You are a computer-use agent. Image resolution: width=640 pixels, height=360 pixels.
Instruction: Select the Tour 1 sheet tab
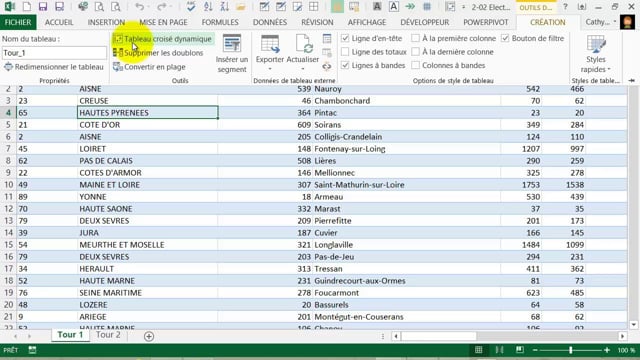[70, 335]
